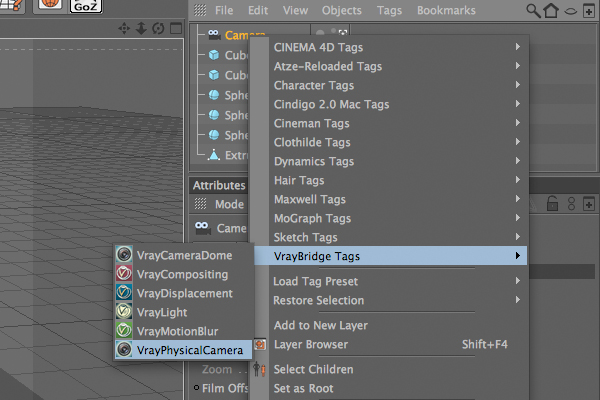The image size is (600, 400).
Task: Click the viewport rotate icon
Action: (158, 28)
